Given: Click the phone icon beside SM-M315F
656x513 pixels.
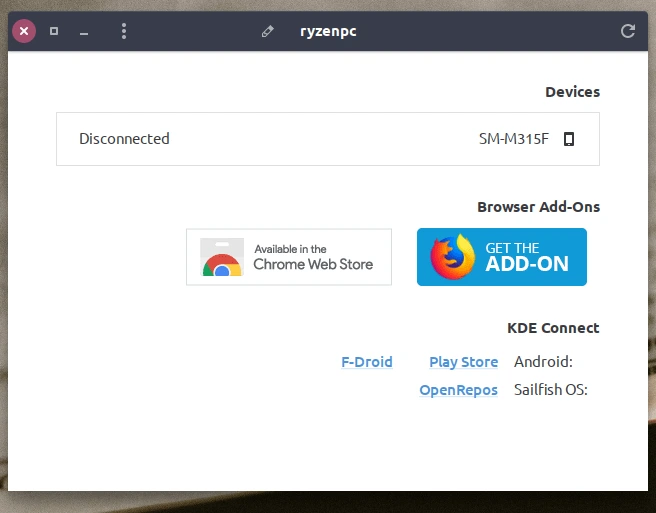Looking at the screenshot, I should point(569,139).
